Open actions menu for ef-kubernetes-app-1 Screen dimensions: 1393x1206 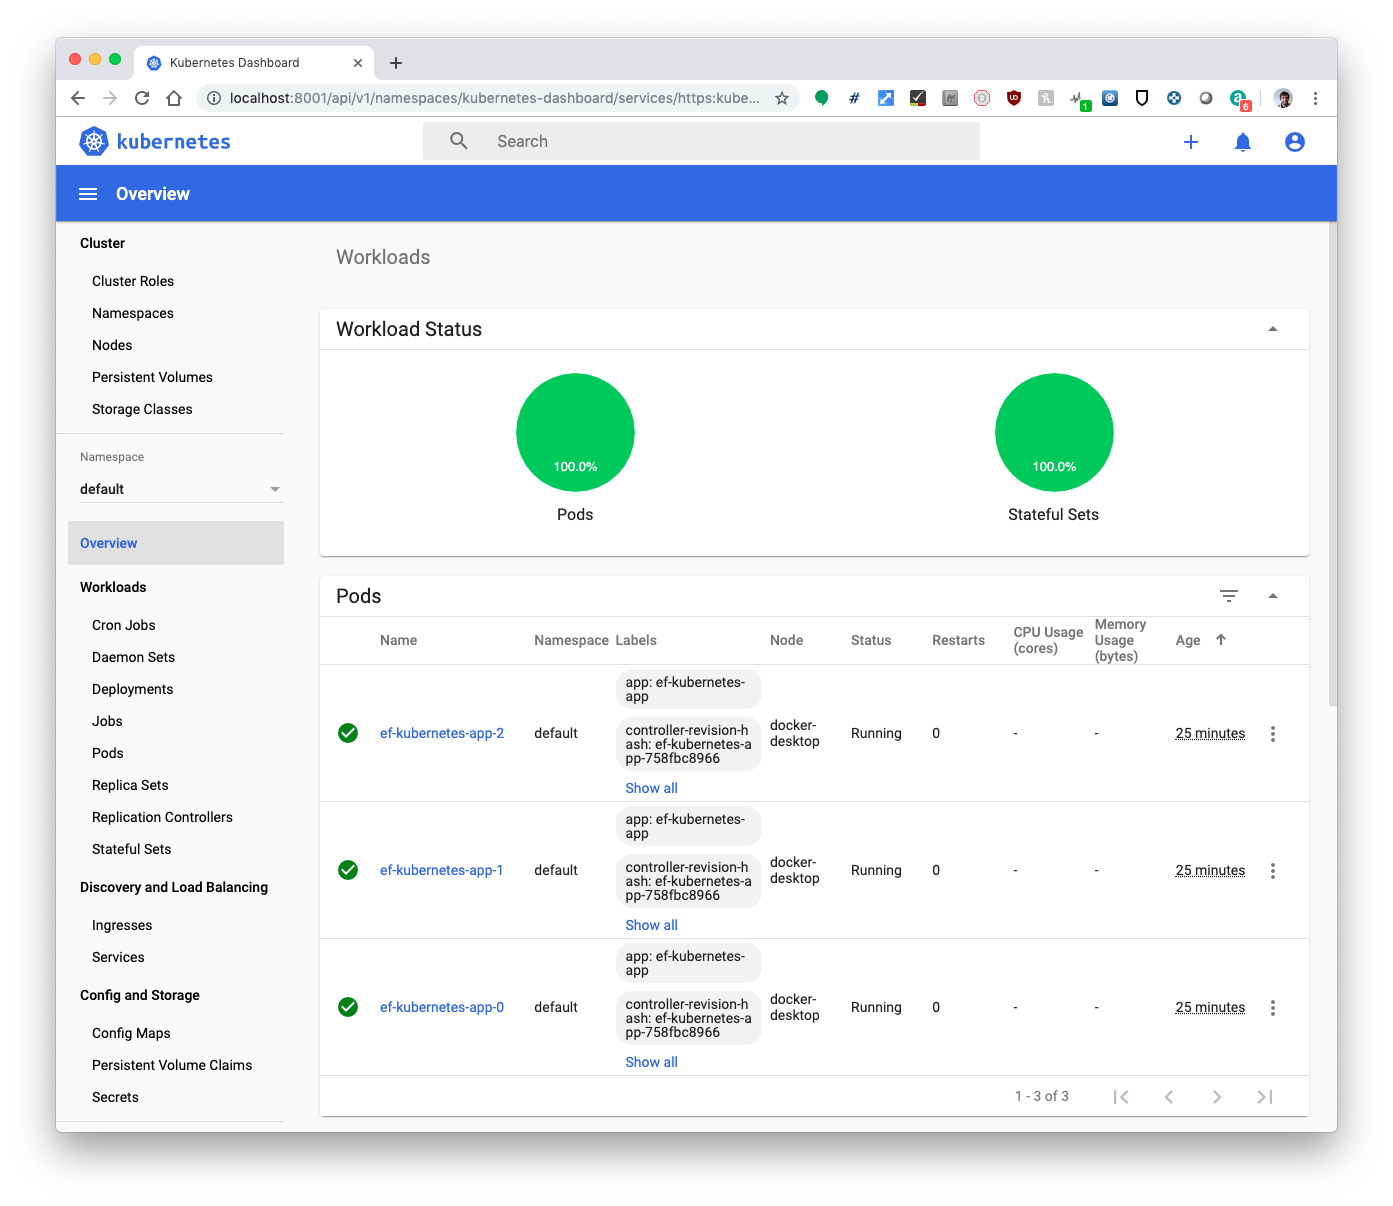pyautogui.click(x=1273, y=871)
